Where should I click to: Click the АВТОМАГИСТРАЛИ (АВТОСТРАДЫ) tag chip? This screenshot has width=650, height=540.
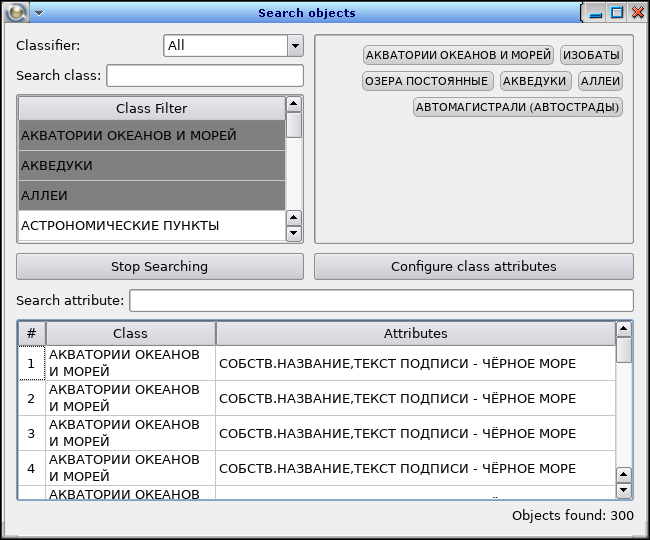click(518, 107)
